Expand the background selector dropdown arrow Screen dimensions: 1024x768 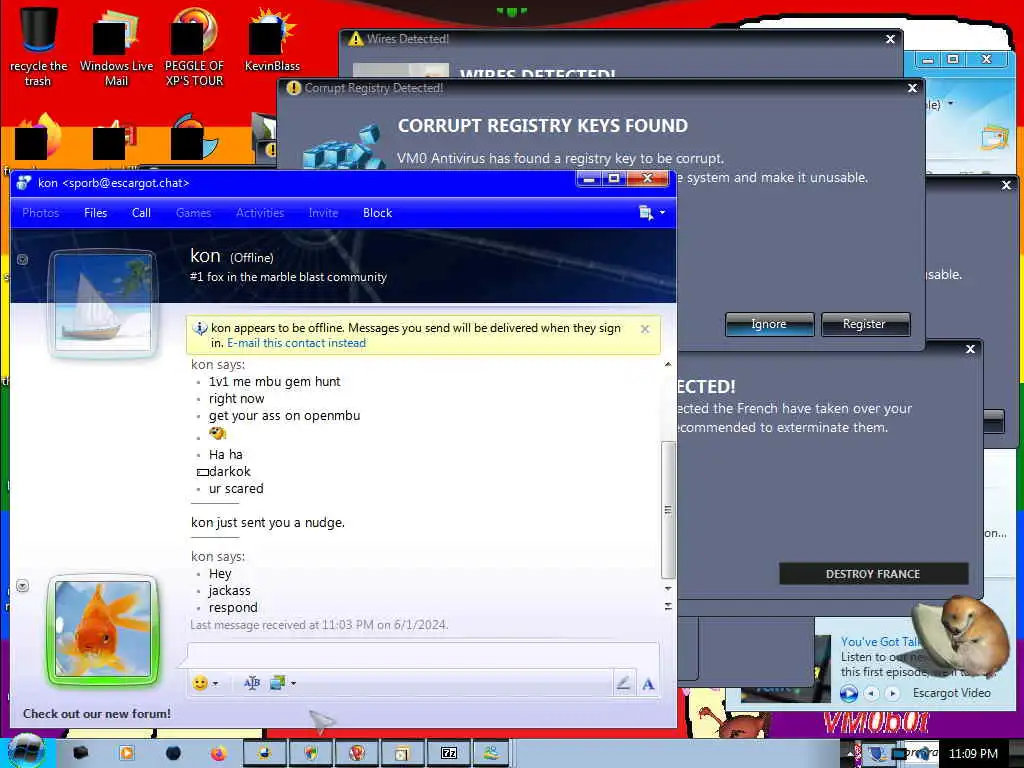point(294,684)
